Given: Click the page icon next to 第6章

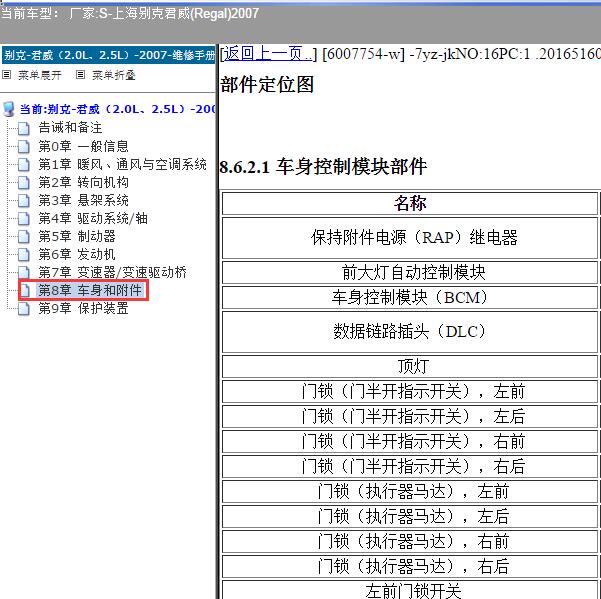Looking at the screenshot, I should point(24,254).
